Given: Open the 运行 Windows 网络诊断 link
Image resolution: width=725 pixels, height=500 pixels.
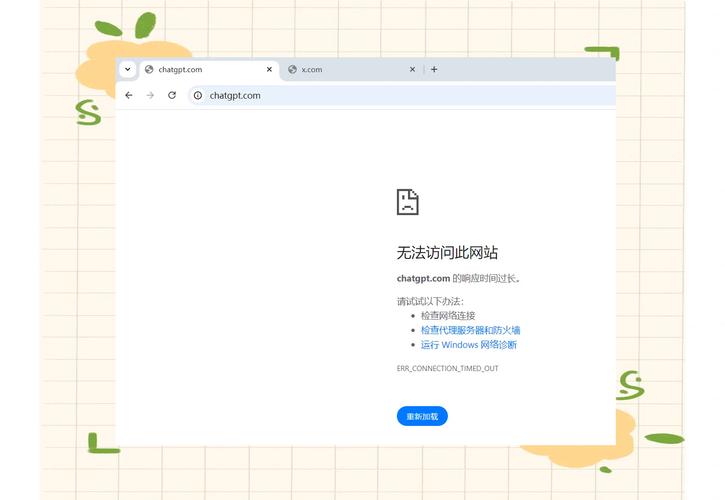Looking at the screenshot, I should (468, 345).
